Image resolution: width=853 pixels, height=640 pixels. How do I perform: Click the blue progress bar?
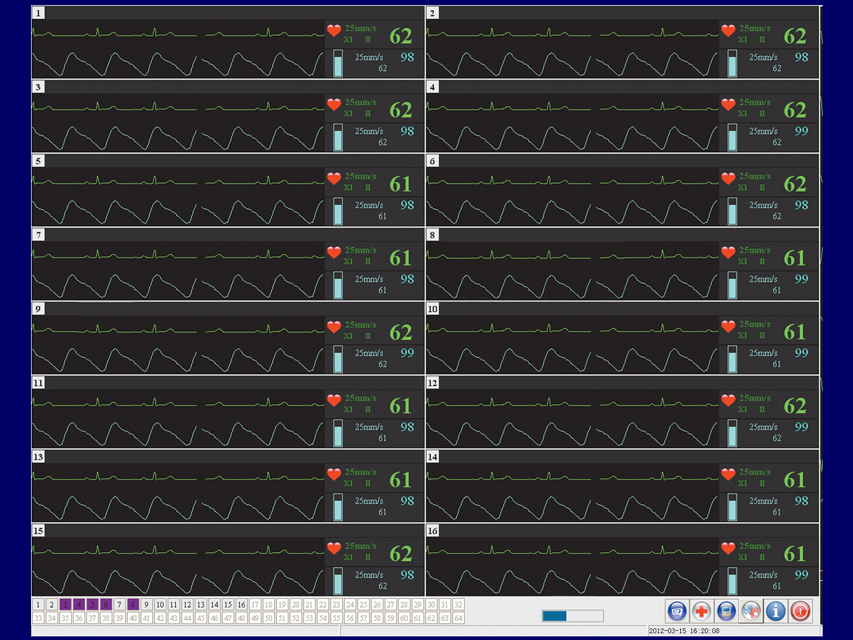tap(572, 616)
